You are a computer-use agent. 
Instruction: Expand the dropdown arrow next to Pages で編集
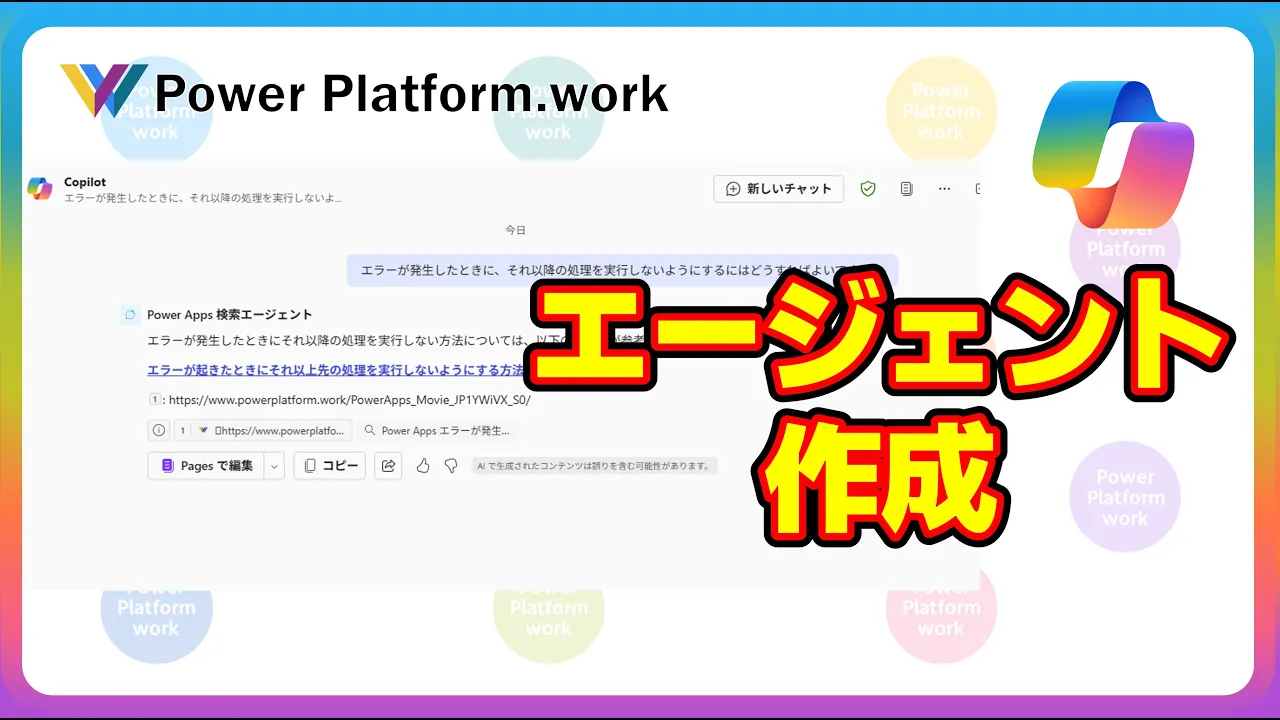coord(275,466)
